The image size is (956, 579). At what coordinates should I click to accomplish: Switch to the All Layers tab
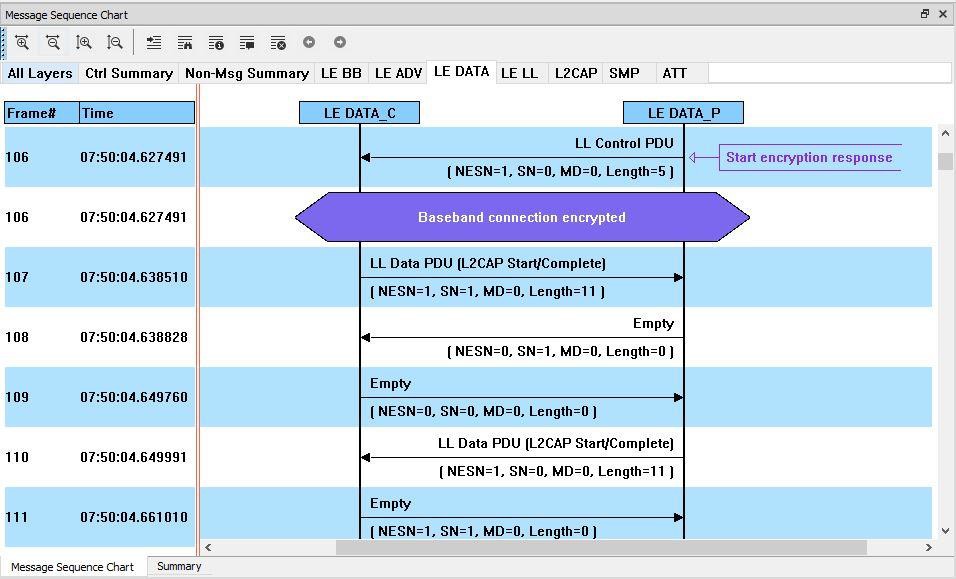(x=40, y=73)
